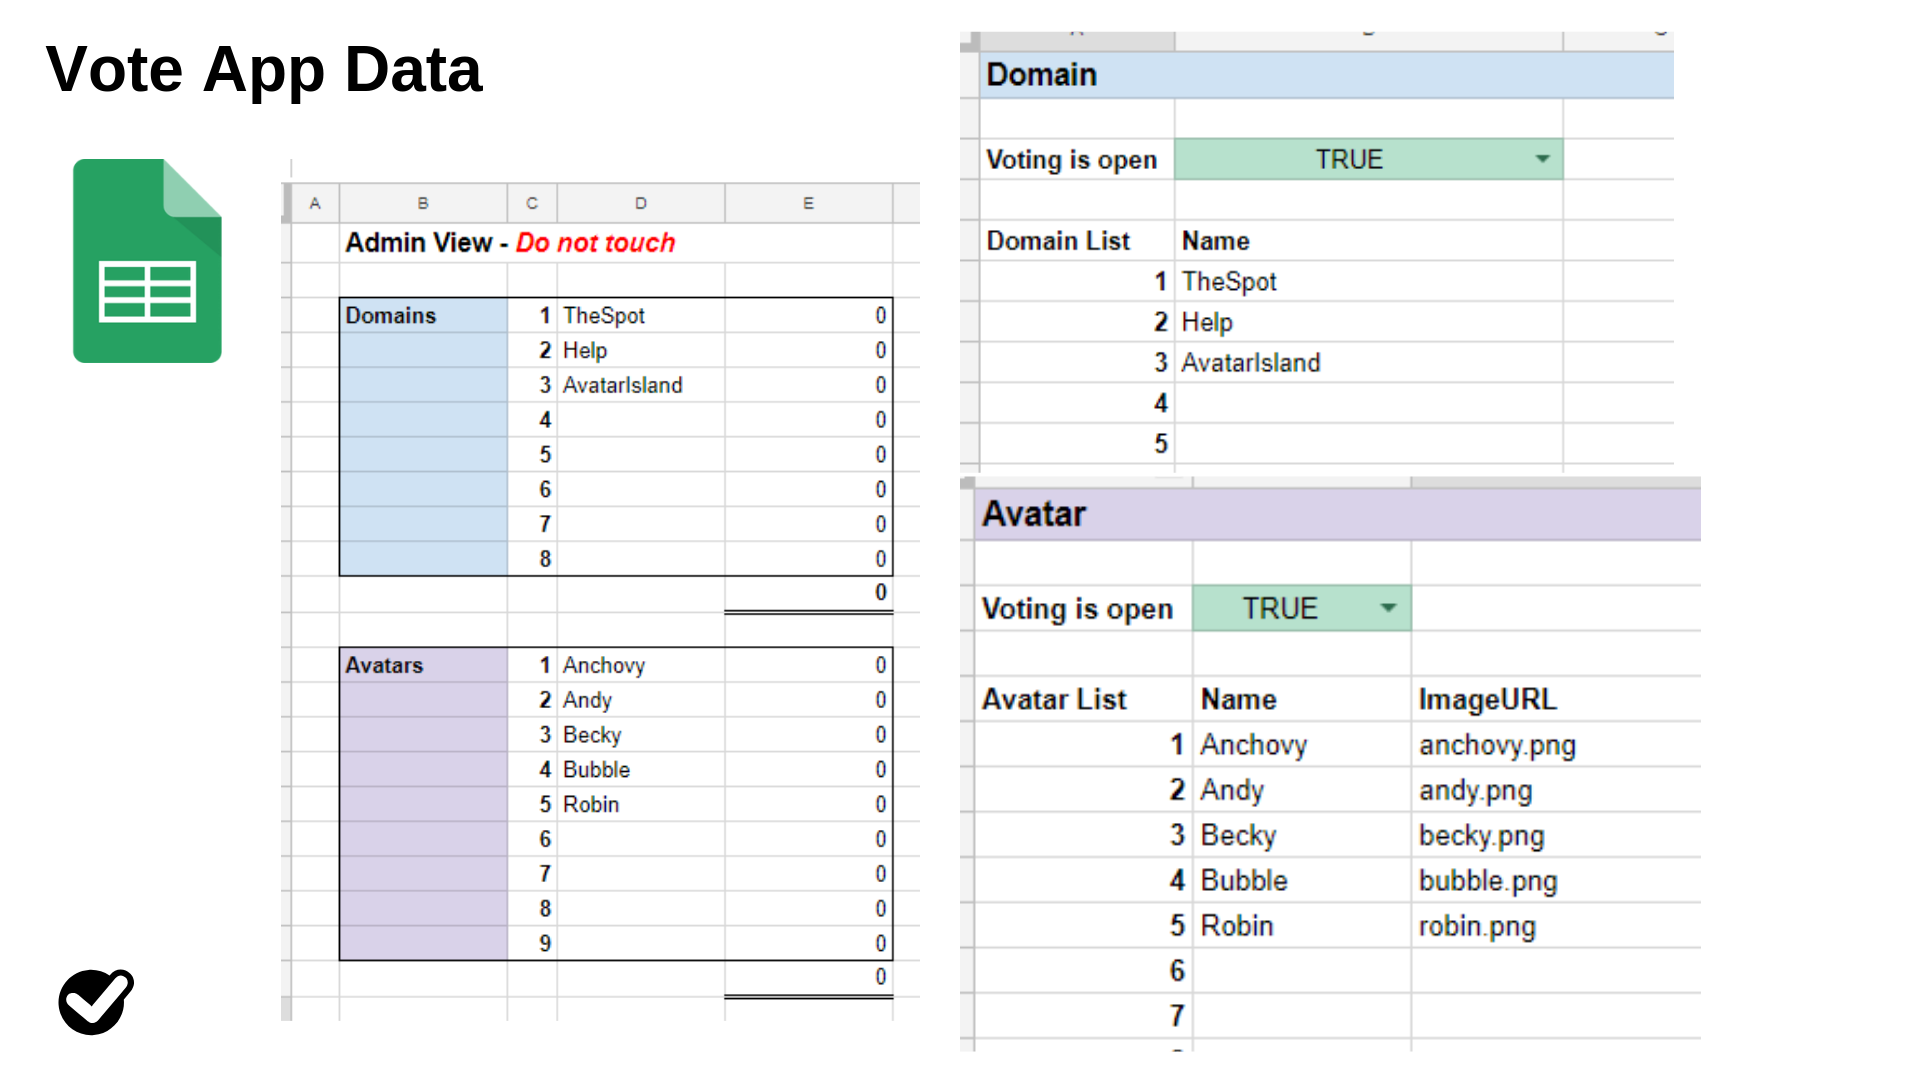Viewport: 1920px width, 1080px height.
Task: Click the robin.png ImageURL cell
Action: pos(1477,926)
